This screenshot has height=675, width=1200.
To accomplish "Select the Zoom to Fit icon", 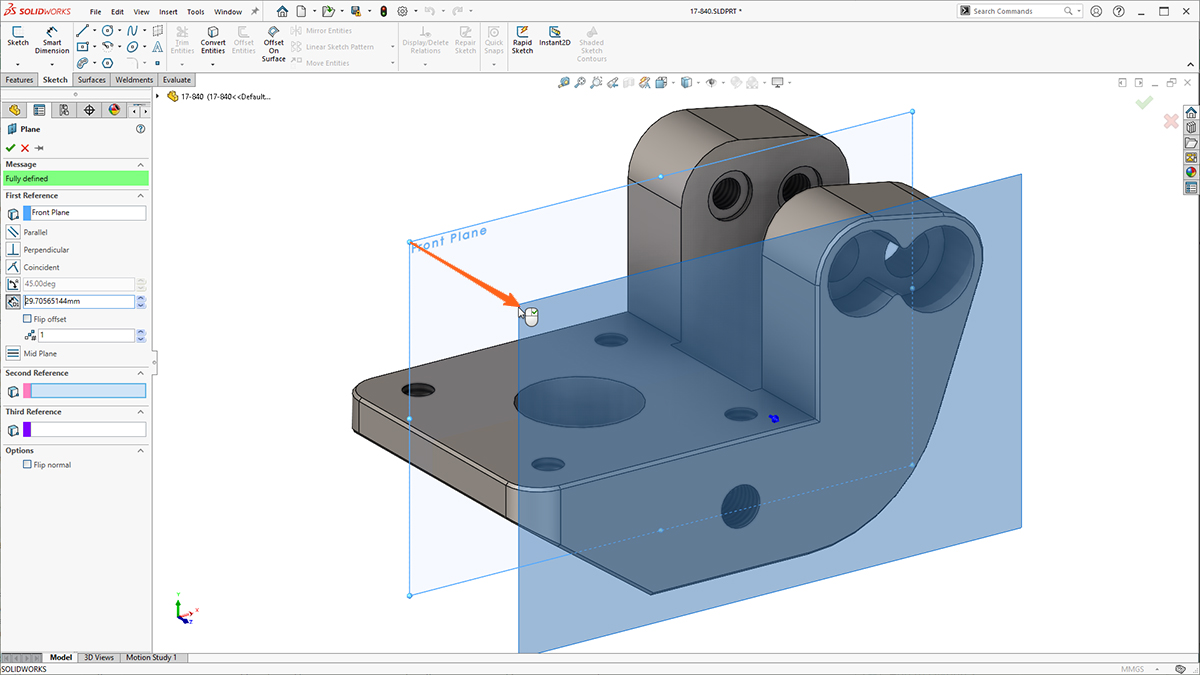I will [580, 82].
